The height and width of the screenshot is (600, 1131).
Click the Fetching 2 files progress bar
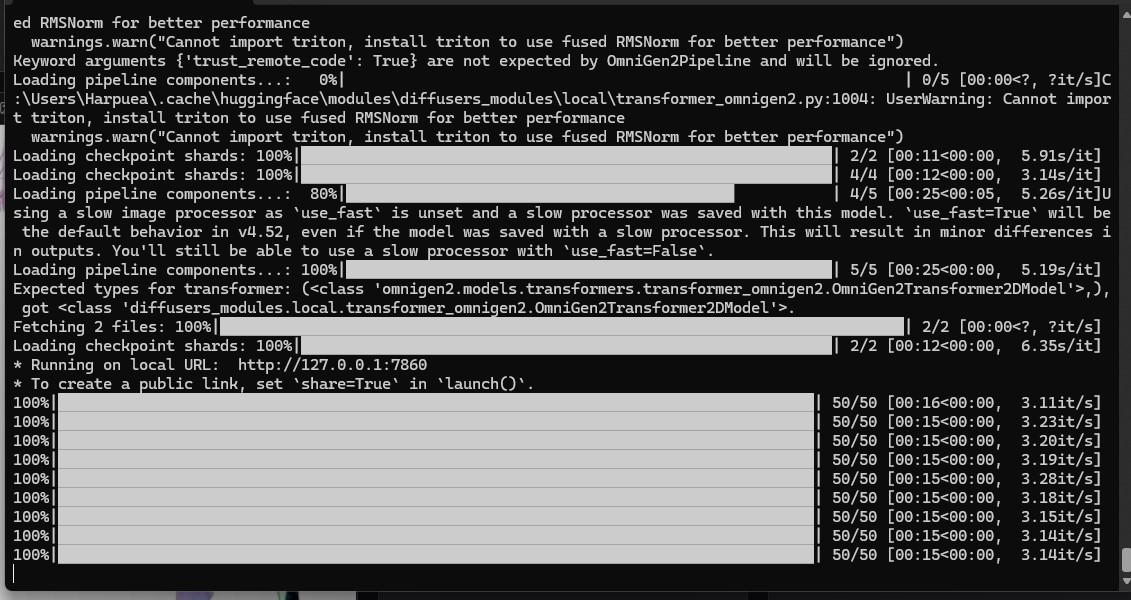[562, 327]
